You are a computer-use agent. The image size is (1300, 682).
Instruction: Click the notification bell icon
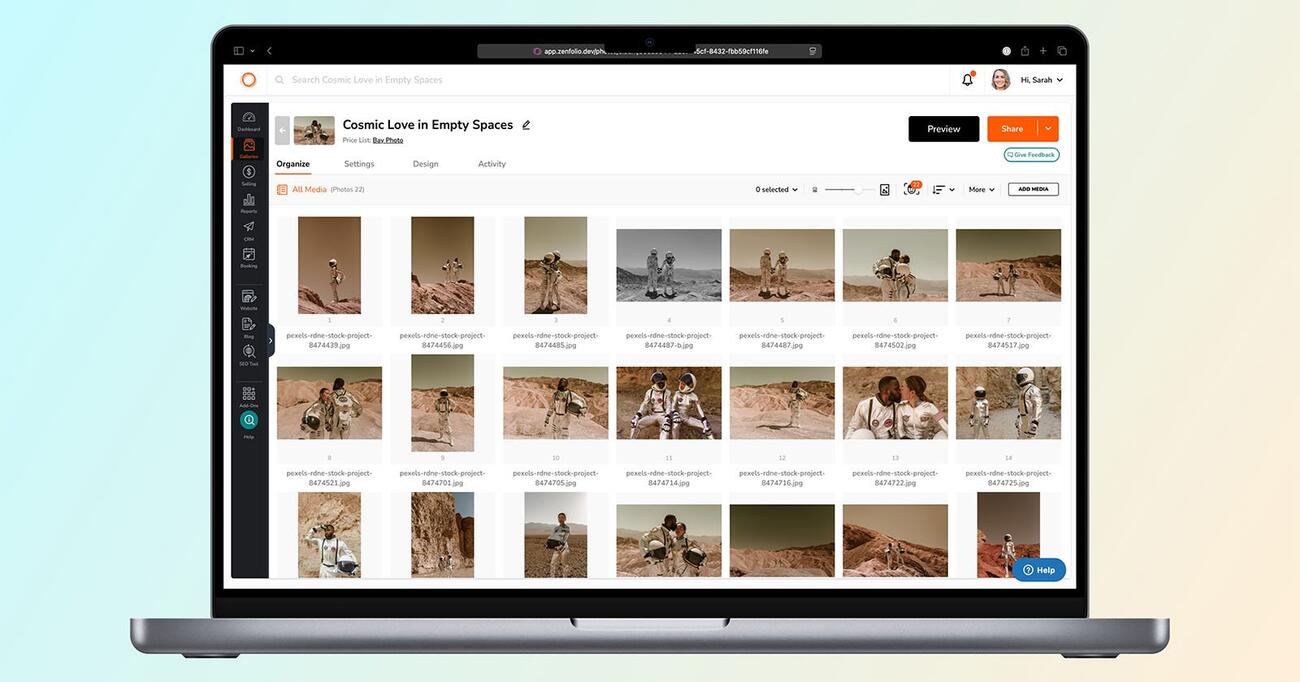coord(967,80)
